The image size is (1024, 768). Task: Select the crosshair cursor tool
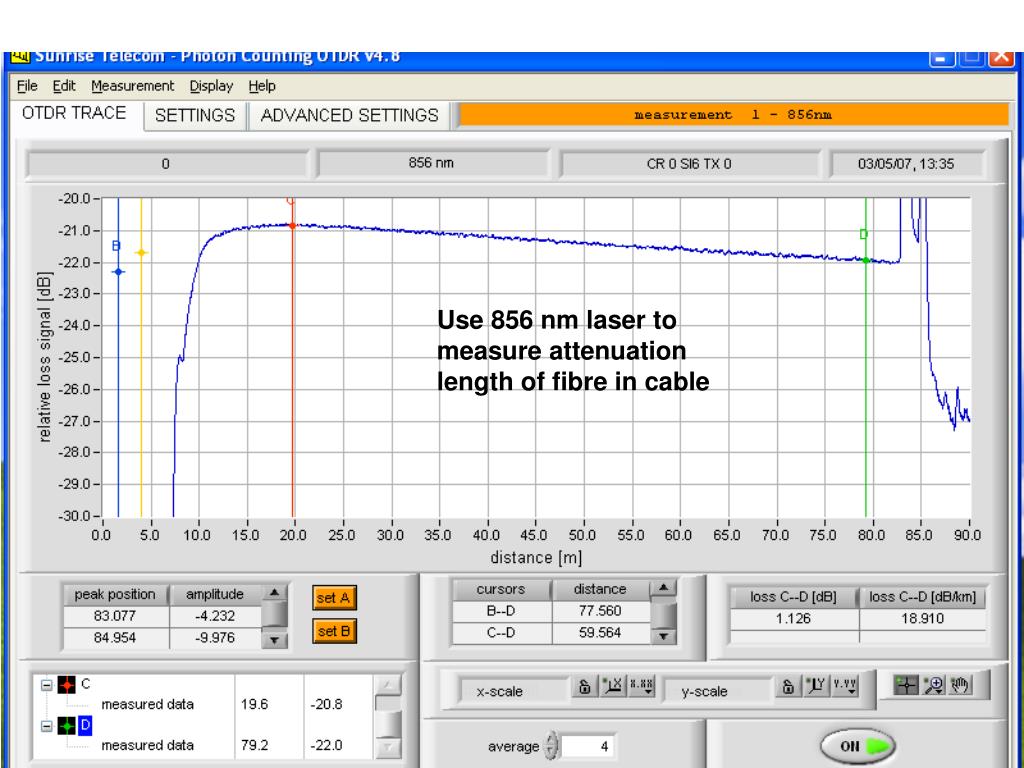tap(906, 685)
